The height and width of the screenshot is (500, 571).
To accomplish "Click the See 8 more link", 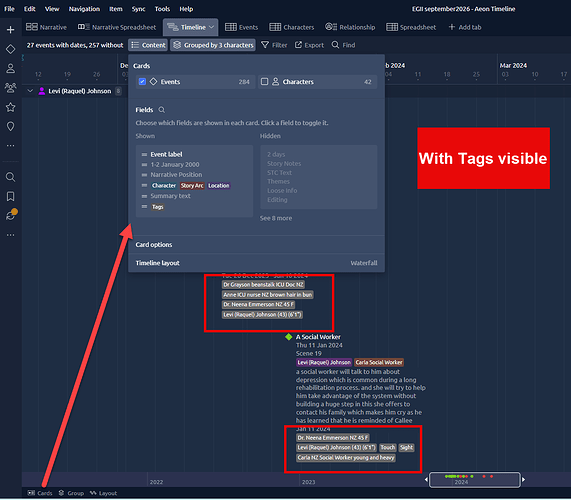I will point(276,218).
